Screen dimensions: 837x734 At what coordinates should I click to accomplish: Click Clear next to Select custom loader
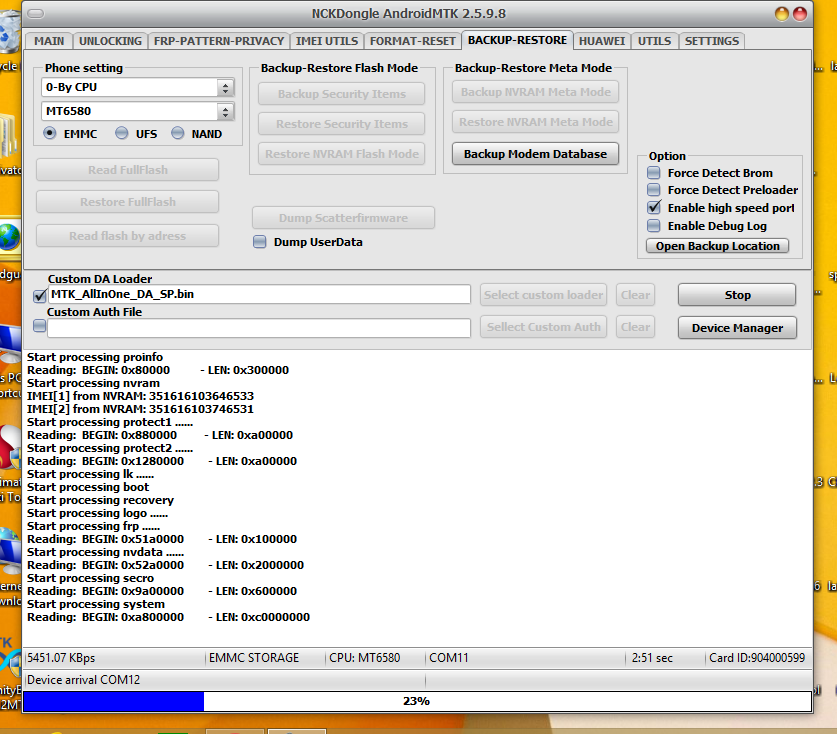[635, 295]
